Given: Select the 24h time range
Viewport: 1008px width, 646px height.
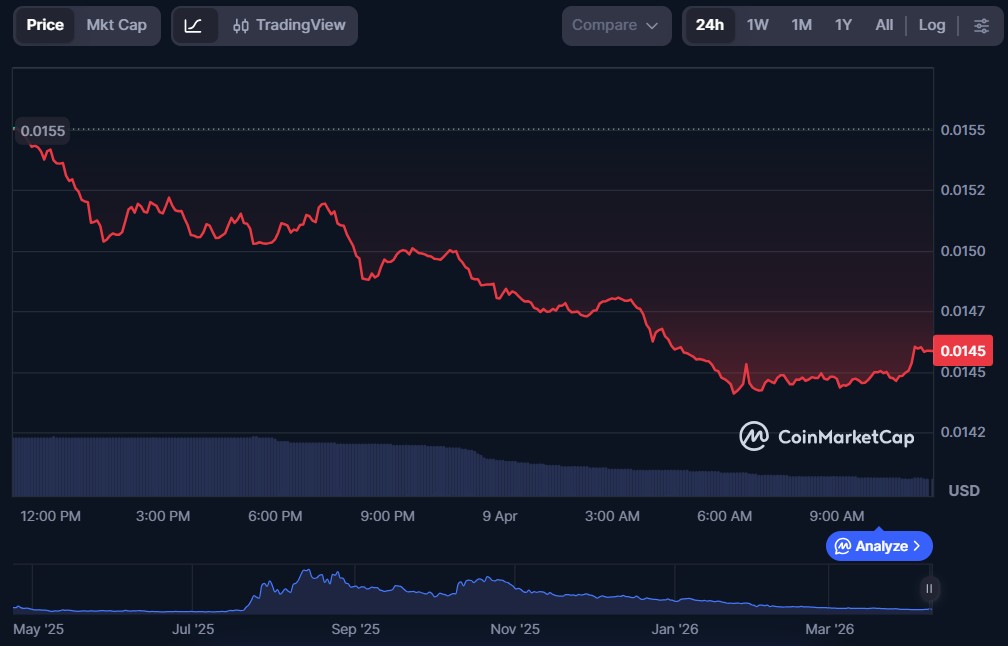Looking at the screenshot, I should pyautogui.click(x=709, y=25).
